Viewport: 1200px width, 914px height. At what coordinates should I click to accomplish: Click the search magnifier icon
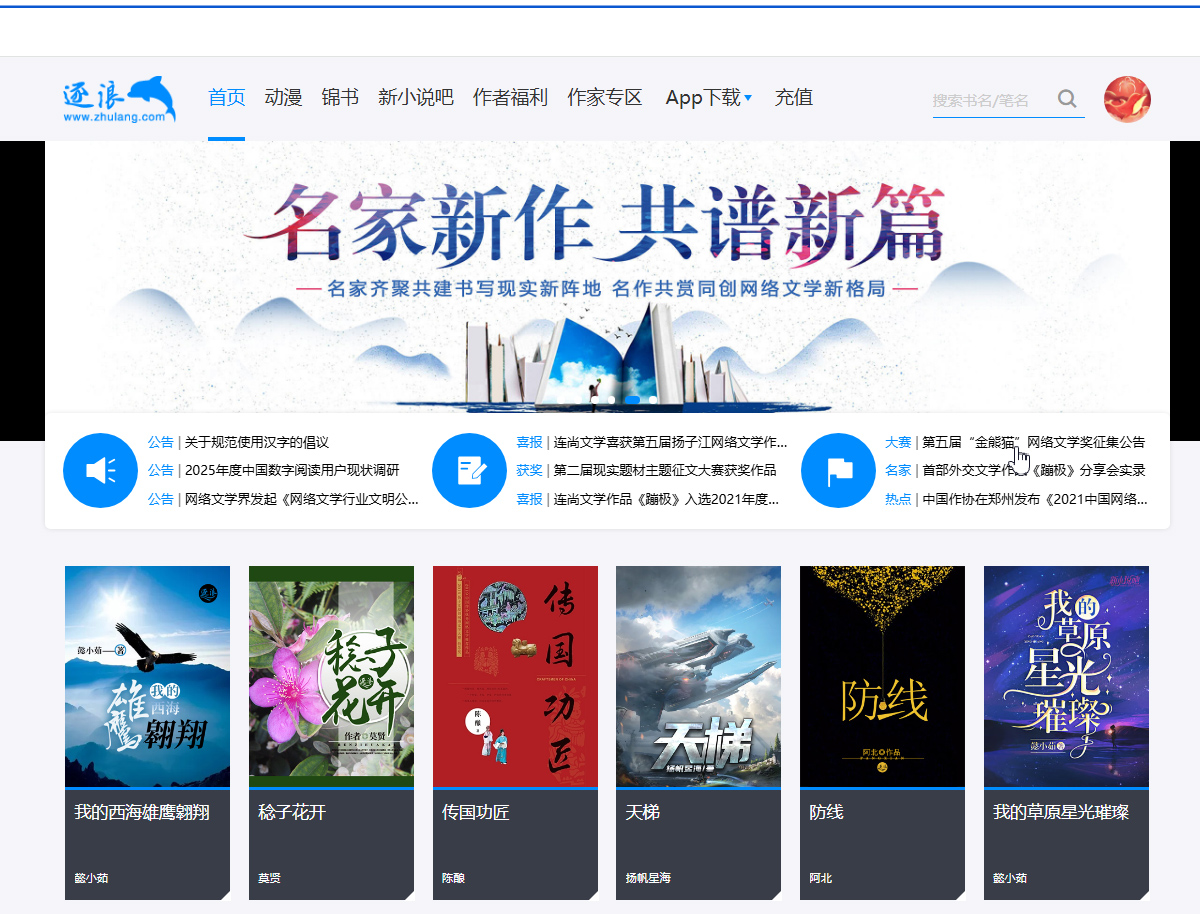coord(1067,98)
